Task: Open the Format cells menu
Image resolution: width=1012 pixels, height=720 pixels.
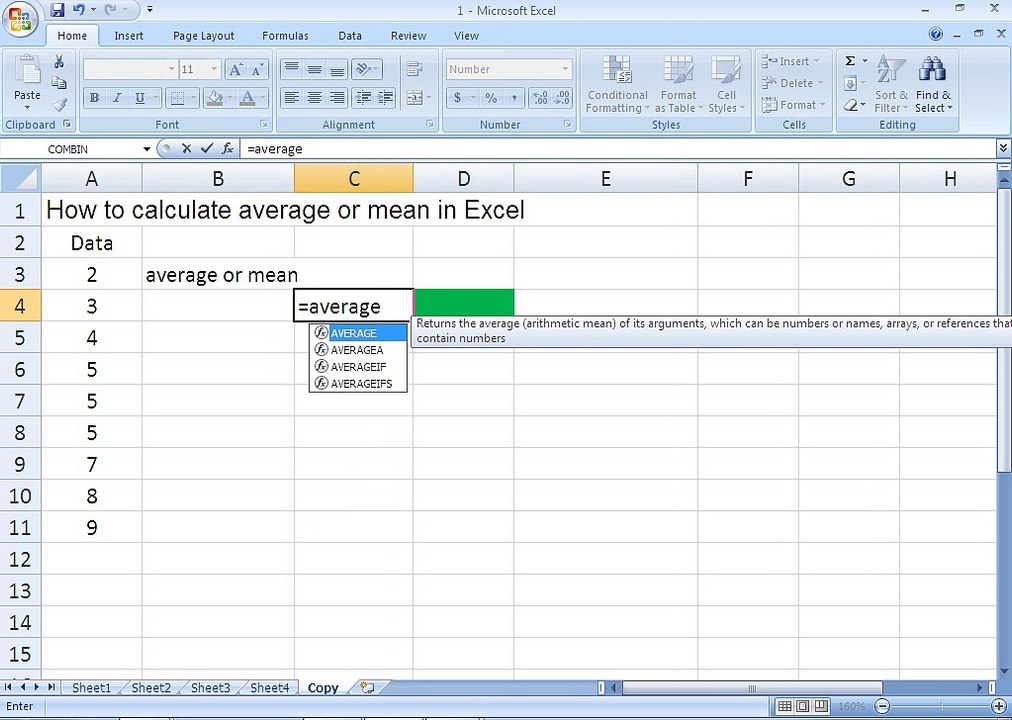Action: point(793,105)
